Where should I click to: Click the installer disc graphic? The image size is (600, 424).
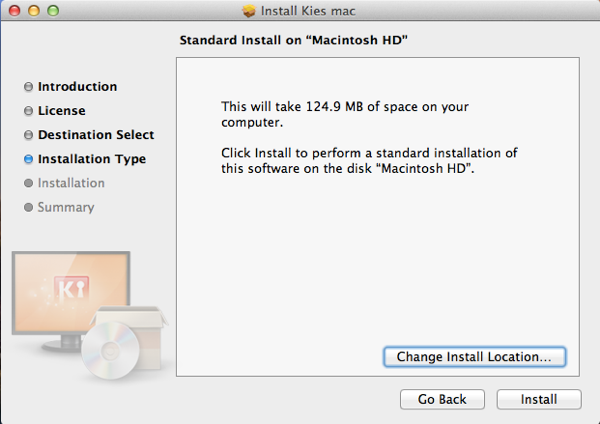tap(110, 351)
